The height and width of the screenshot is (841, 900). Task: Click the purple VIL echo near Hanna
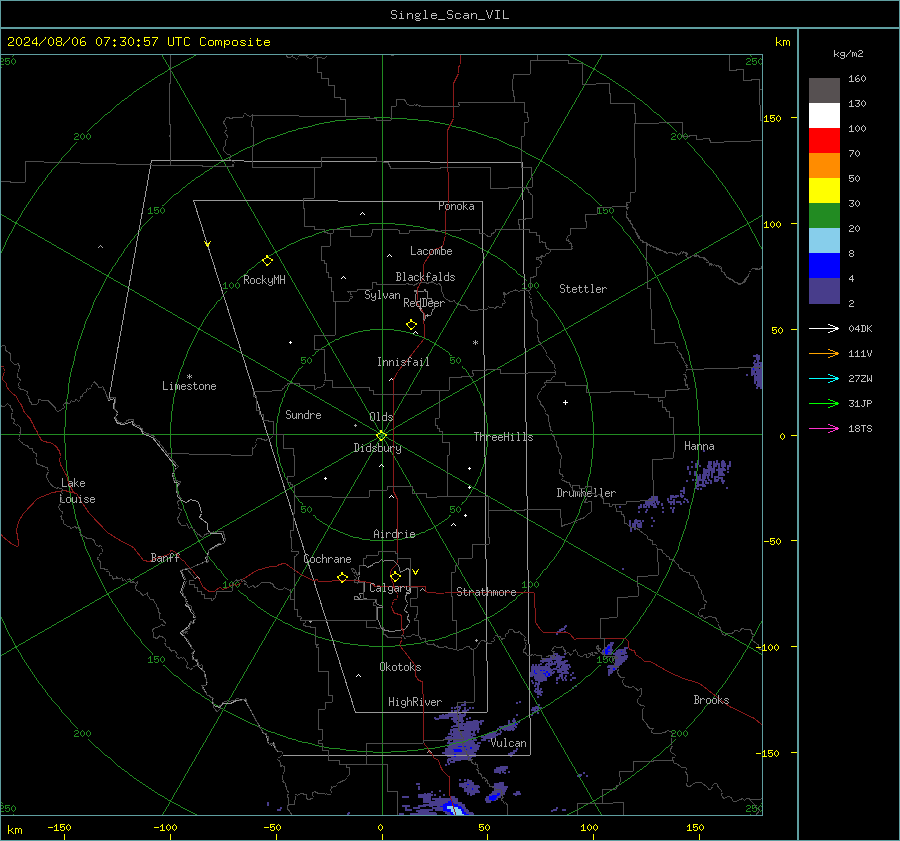(711, 473)
